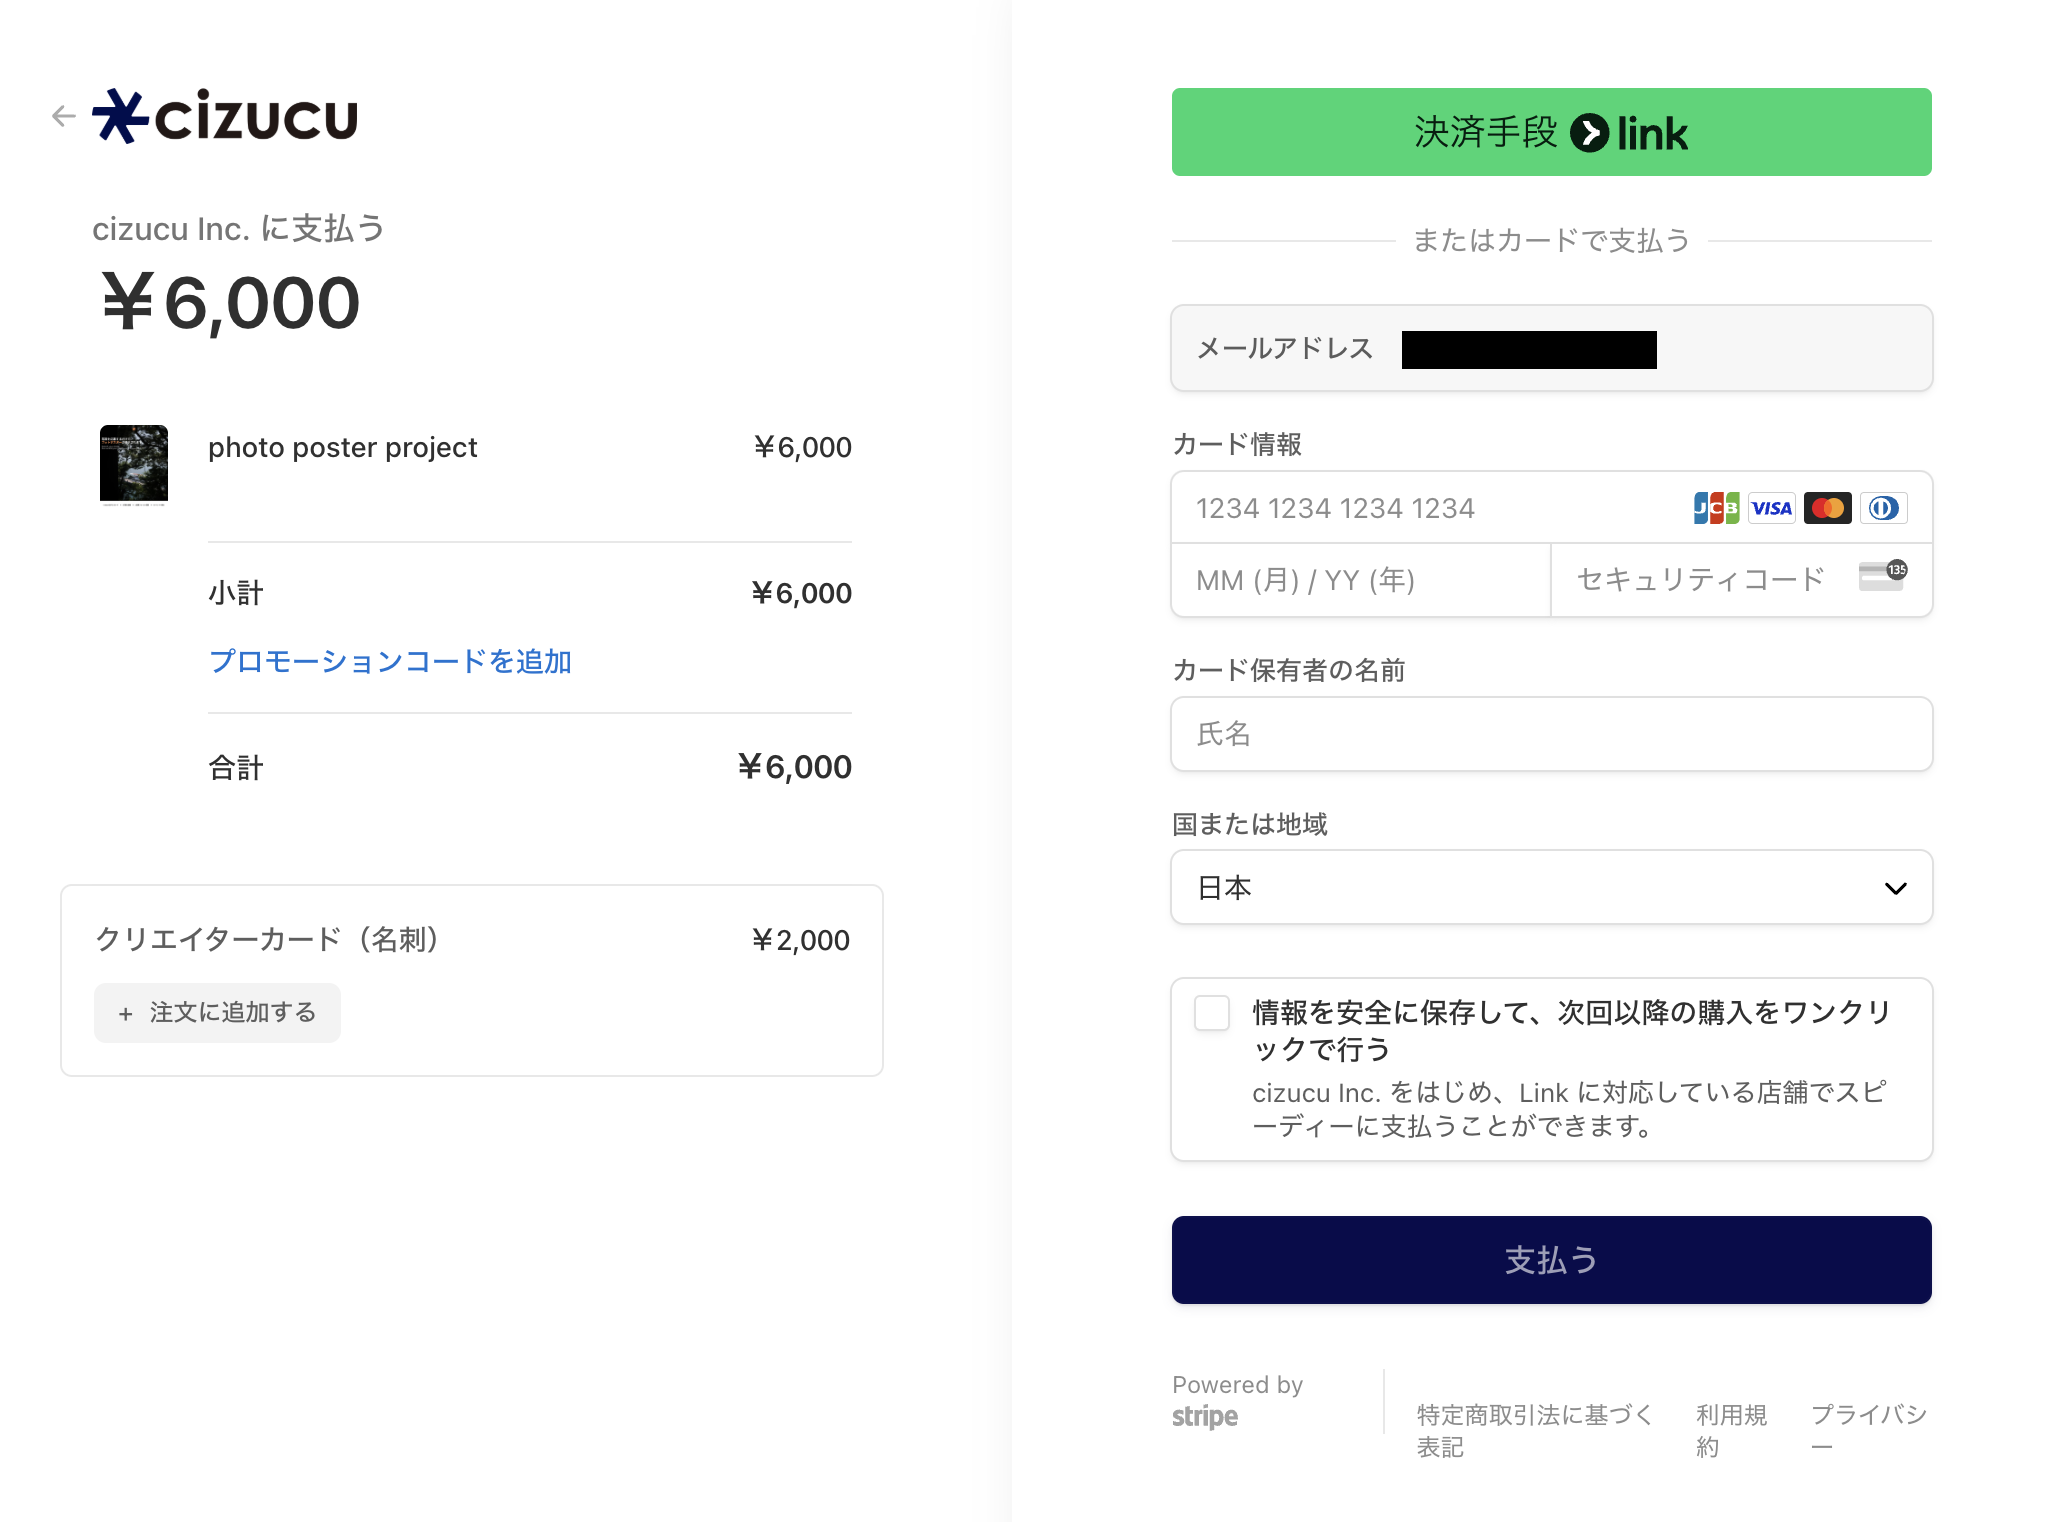
Task: Click the Diners Club card icon
Action: click(1883, 508)
